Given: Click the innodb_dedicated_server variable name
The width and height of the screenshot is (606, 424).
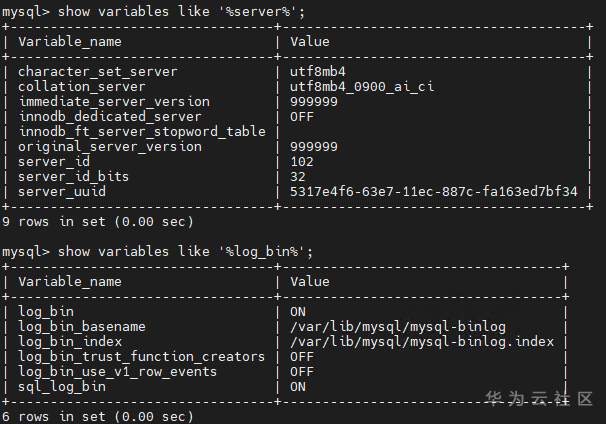Looking at the screenshot, I should click(110, 116).
